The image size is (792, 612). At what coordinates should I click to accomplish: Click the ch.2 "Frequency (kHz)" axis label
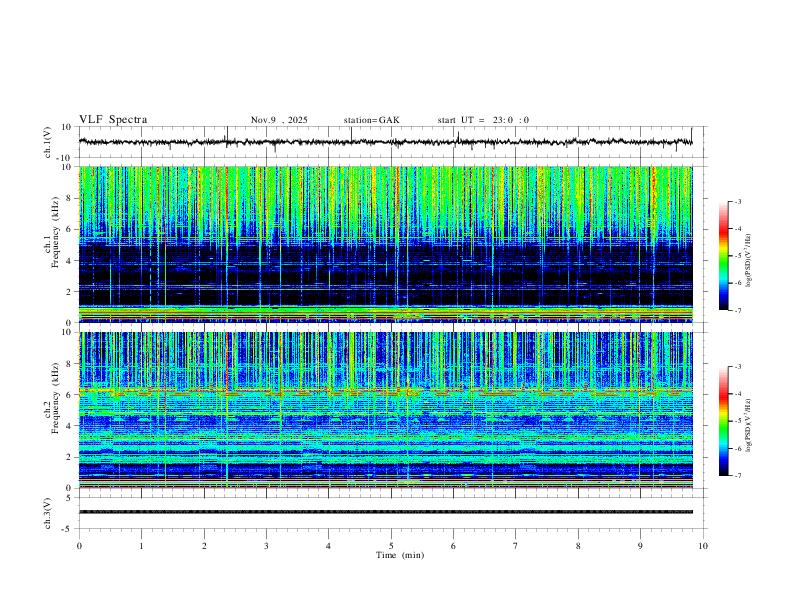(56, 398)
